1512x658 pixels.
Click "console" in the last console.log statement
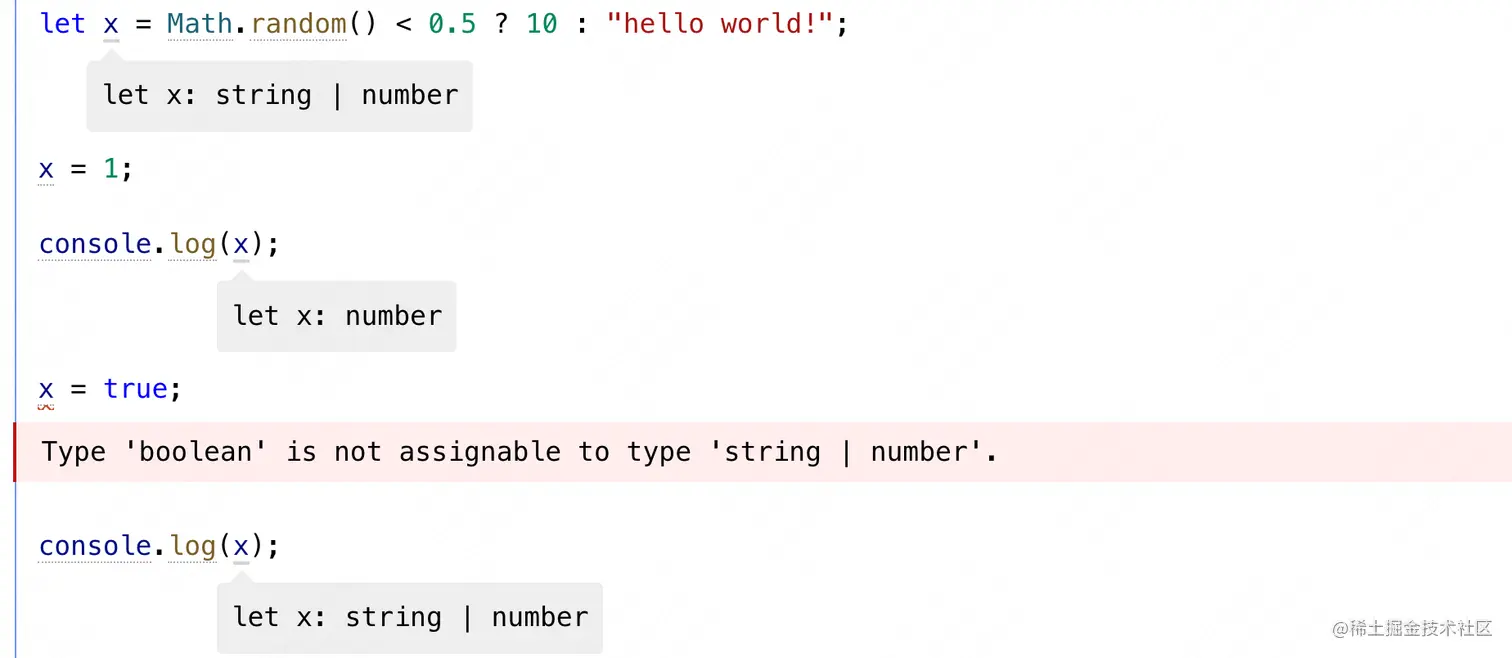point(94,546)
